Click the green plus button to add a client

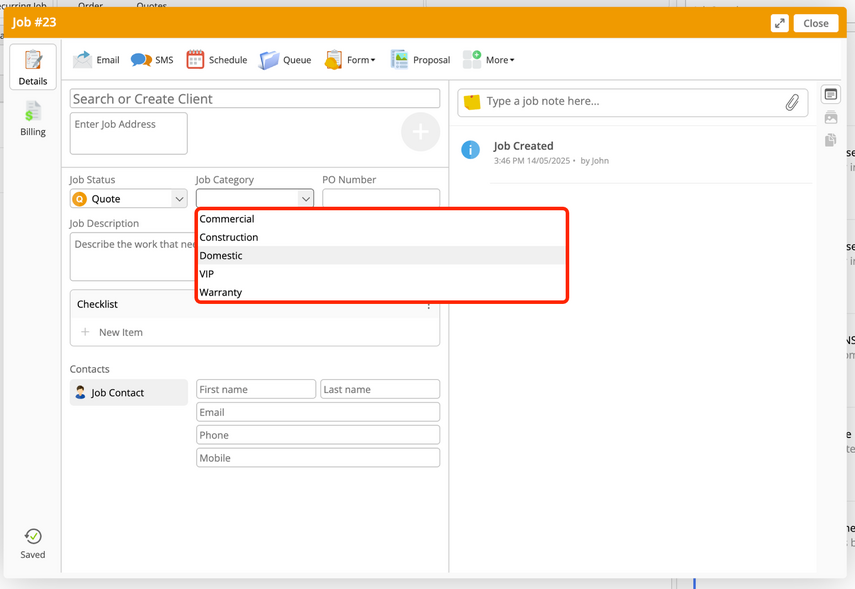(420, 131)
